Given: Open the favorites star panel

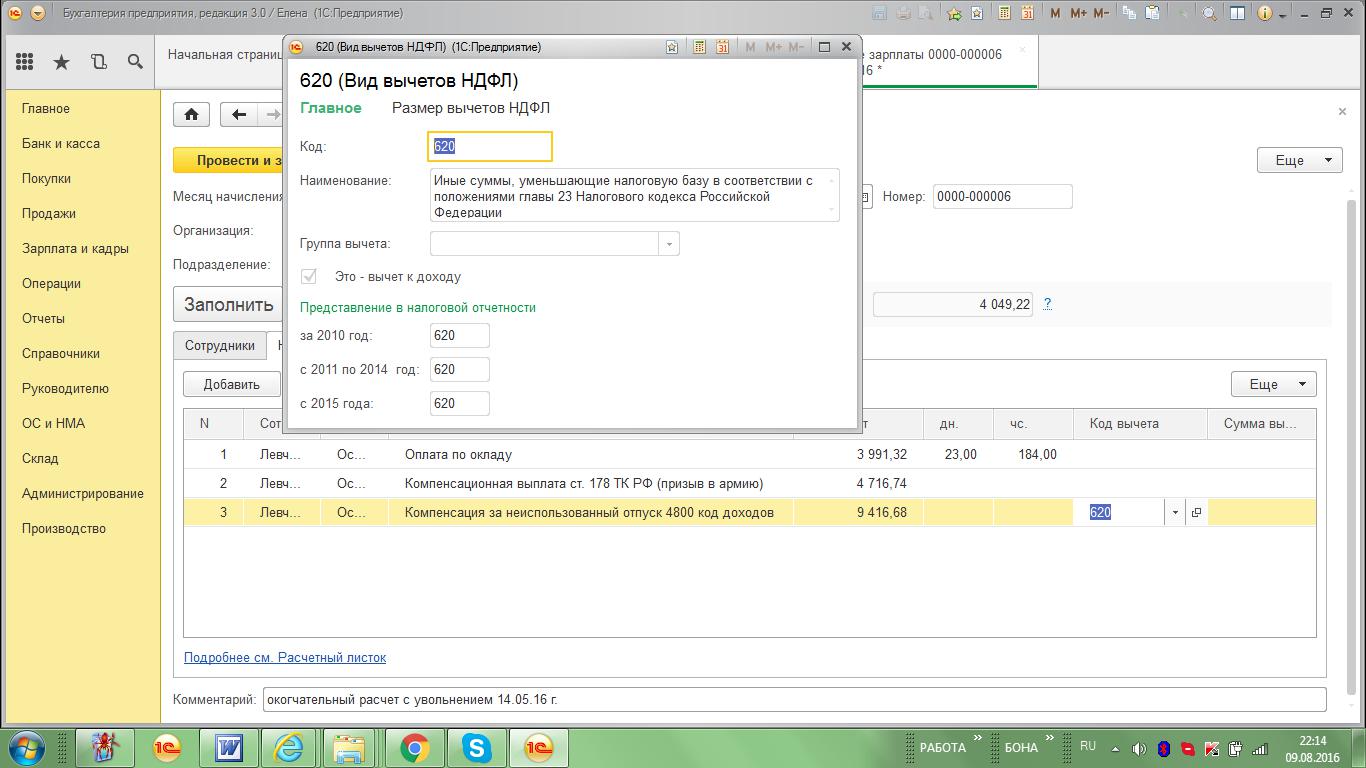Looking at the screenshot, I should (61, 62).
